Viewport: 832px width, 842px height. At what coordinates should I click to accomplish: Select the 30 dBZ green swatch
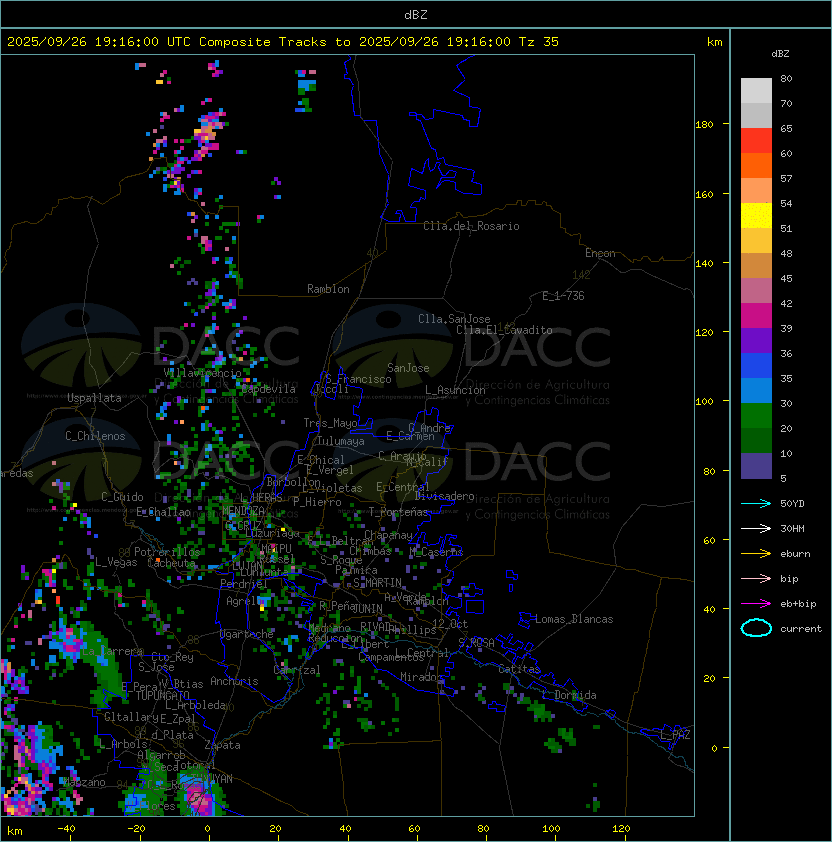(756, 415)
